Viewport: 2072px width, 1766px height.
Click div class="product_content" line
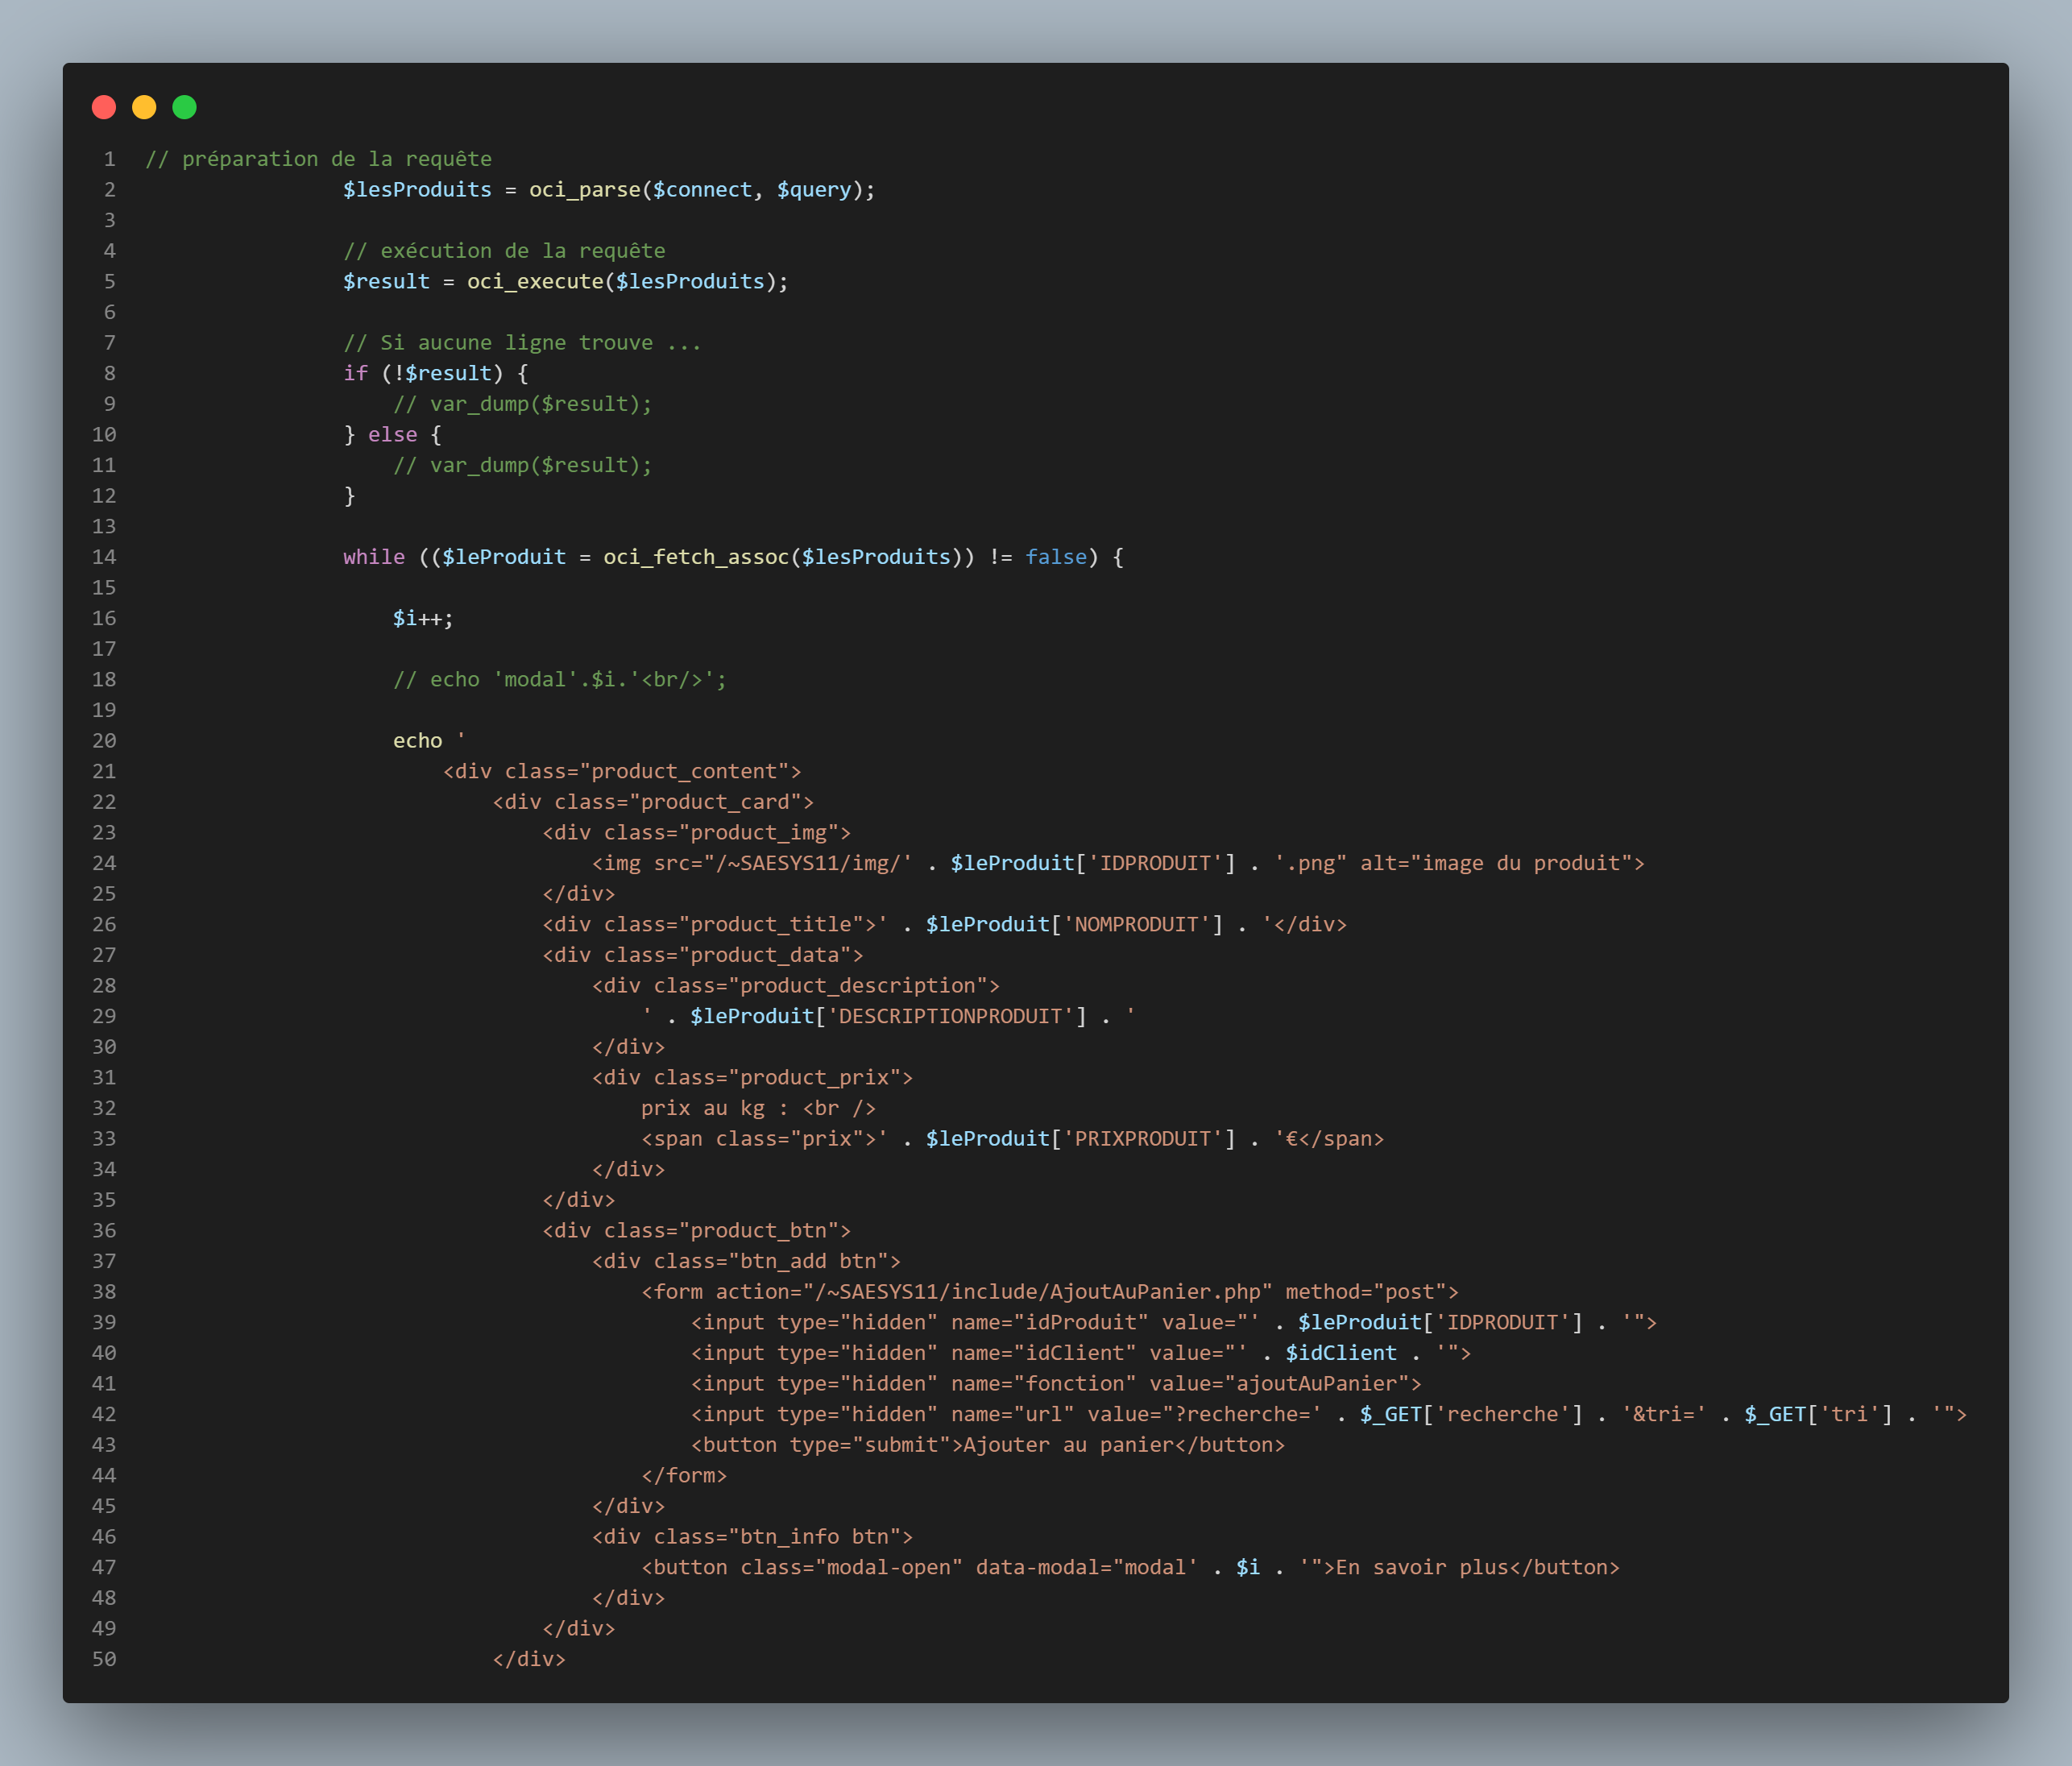(x=622, y=772)
